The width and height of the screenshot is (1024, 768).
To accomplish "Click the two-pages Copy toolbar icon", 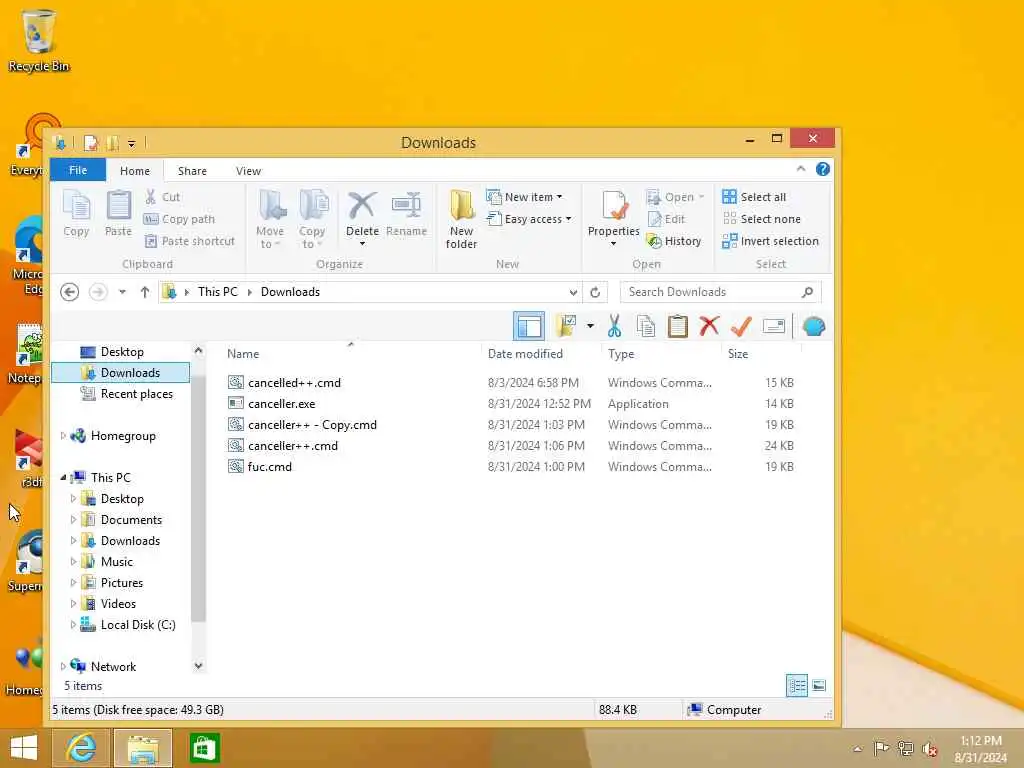I will 646,326.
